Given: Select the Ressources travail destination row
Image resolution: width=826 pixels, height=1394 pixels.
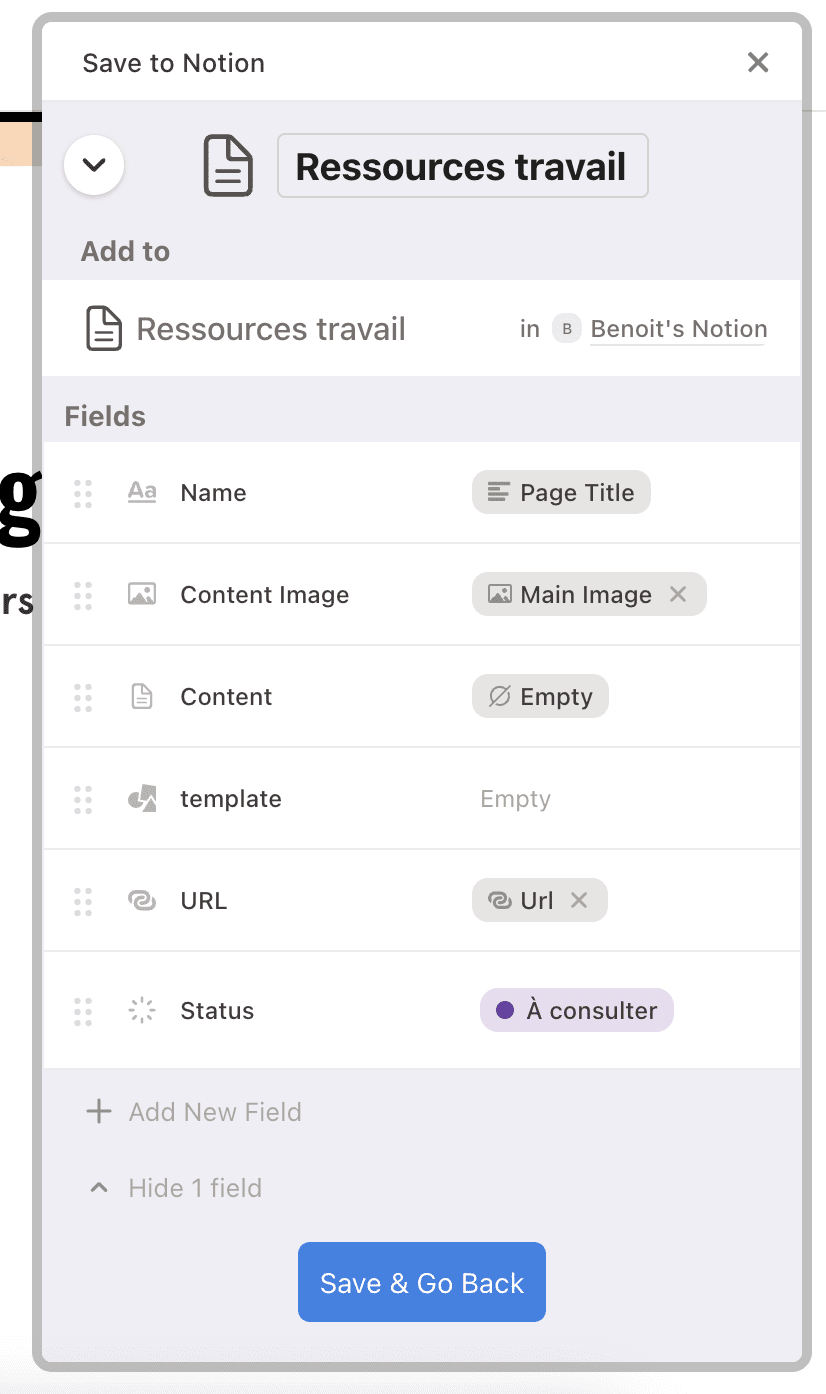Looking at the screenshot, I should (421, 328).
